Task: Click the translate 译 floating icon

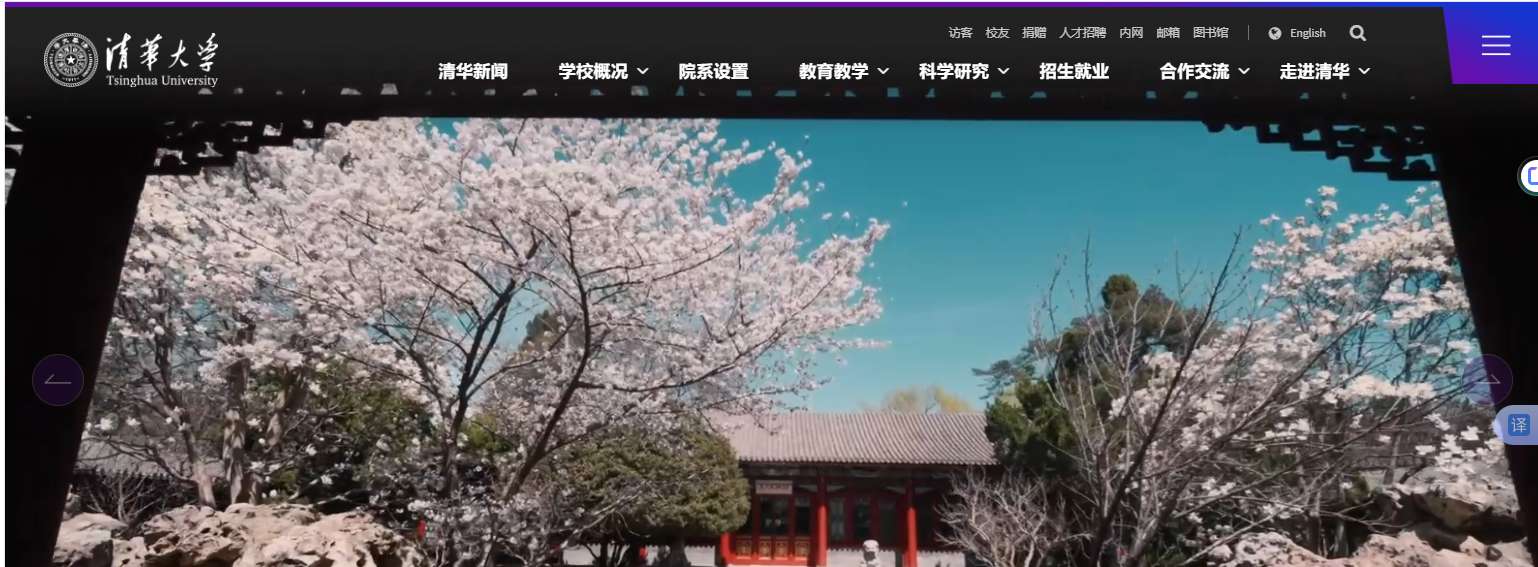Action: coord(1519,425)
